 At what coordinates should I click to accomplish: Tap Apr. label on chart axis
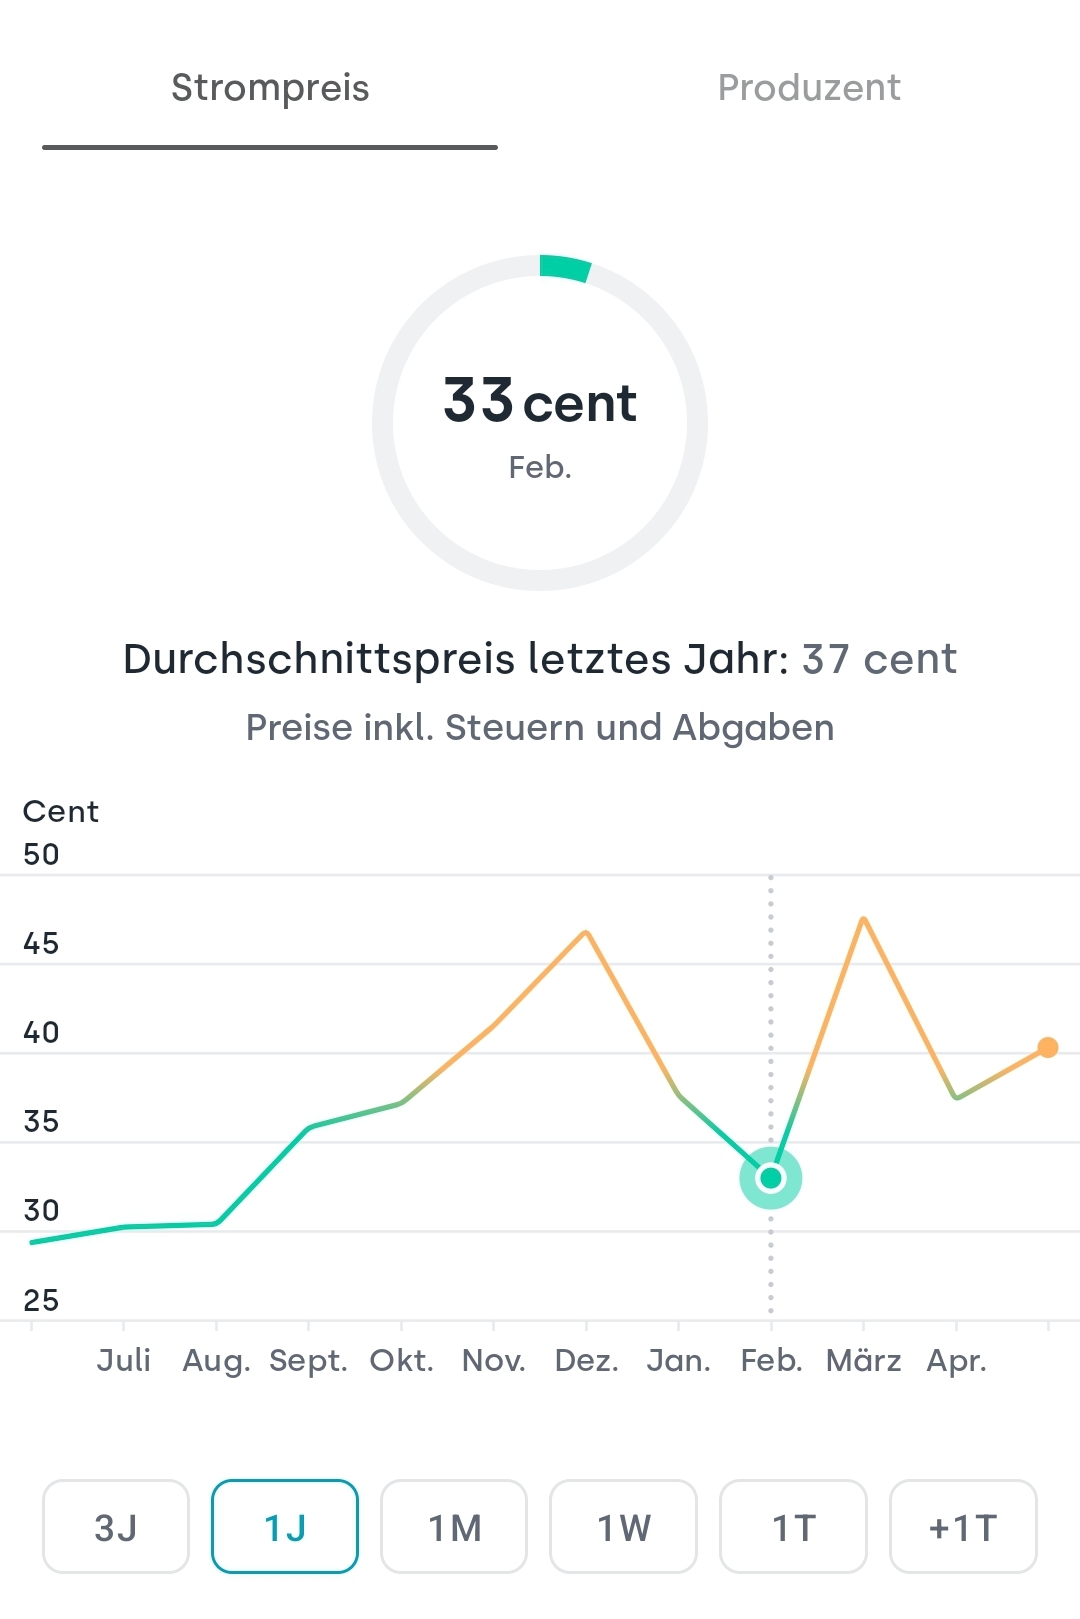pyautogui.click(x=956, y=1361)
